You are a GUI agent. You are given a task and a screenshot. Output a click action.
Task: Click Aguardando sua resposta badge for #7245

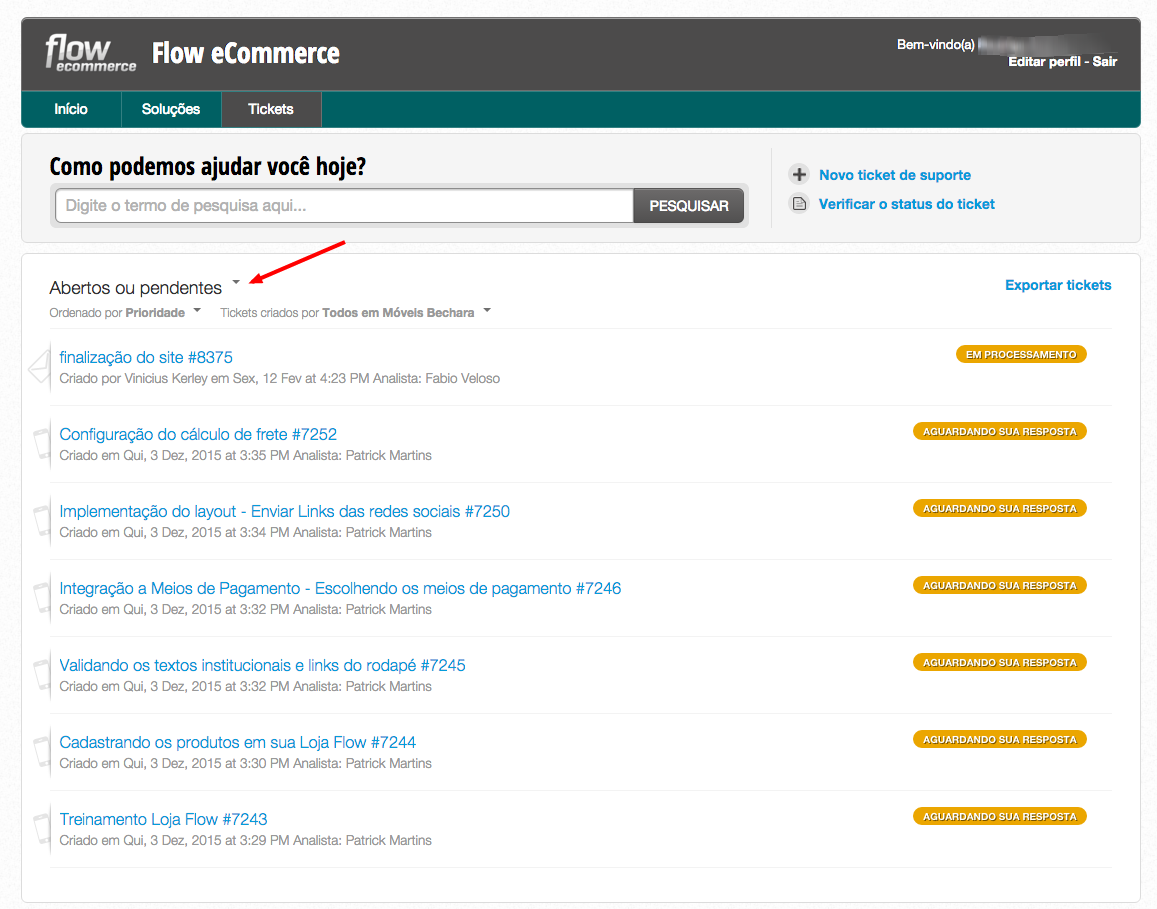pos(1000,662)
